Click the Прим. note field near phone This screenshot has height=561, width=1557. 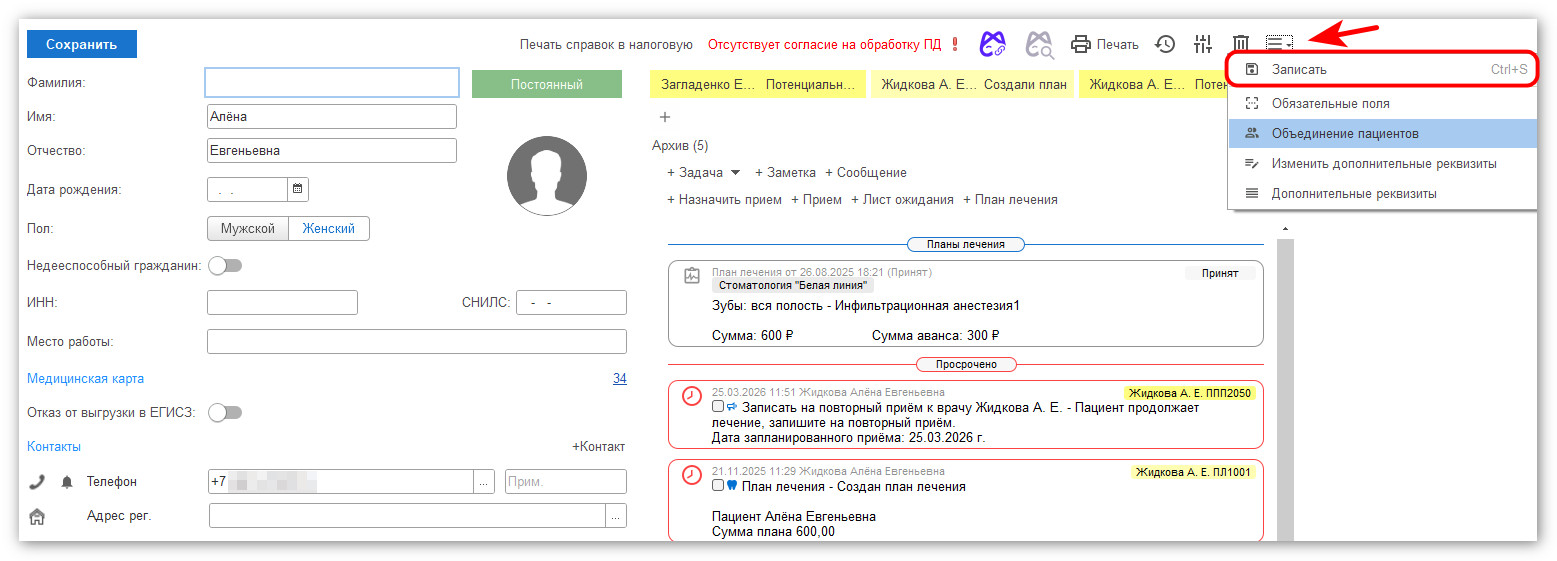click(566, 482)
